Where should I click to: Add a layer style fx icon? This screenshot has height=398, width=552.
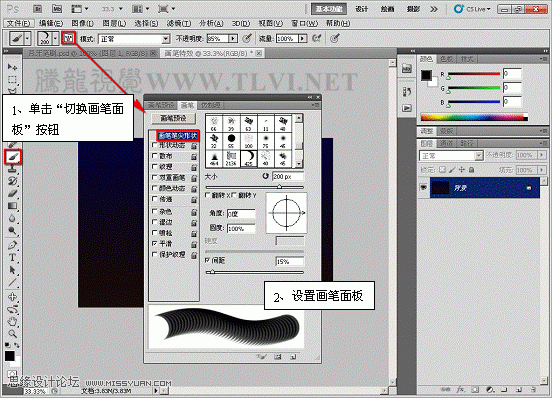click(460, 390)
